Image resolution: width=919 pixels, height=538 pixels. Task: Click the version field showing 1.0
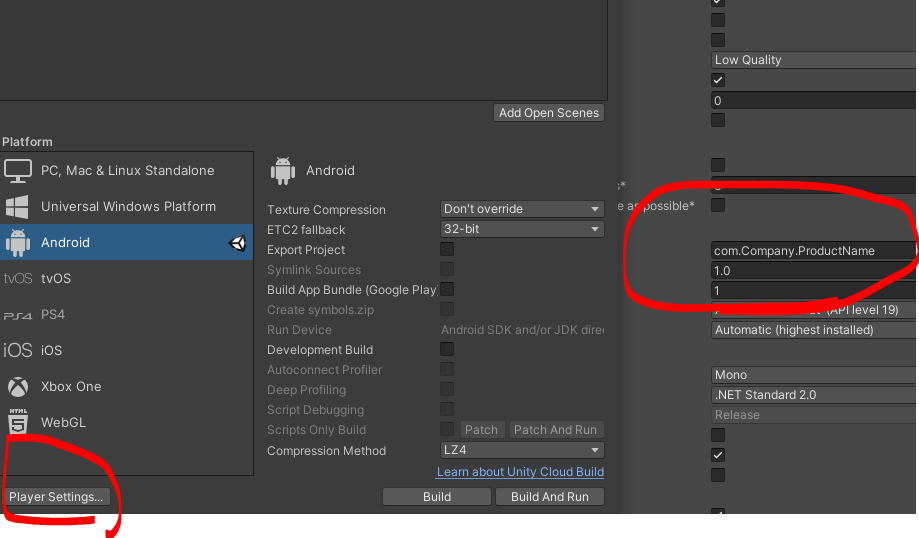pos(814,271)
